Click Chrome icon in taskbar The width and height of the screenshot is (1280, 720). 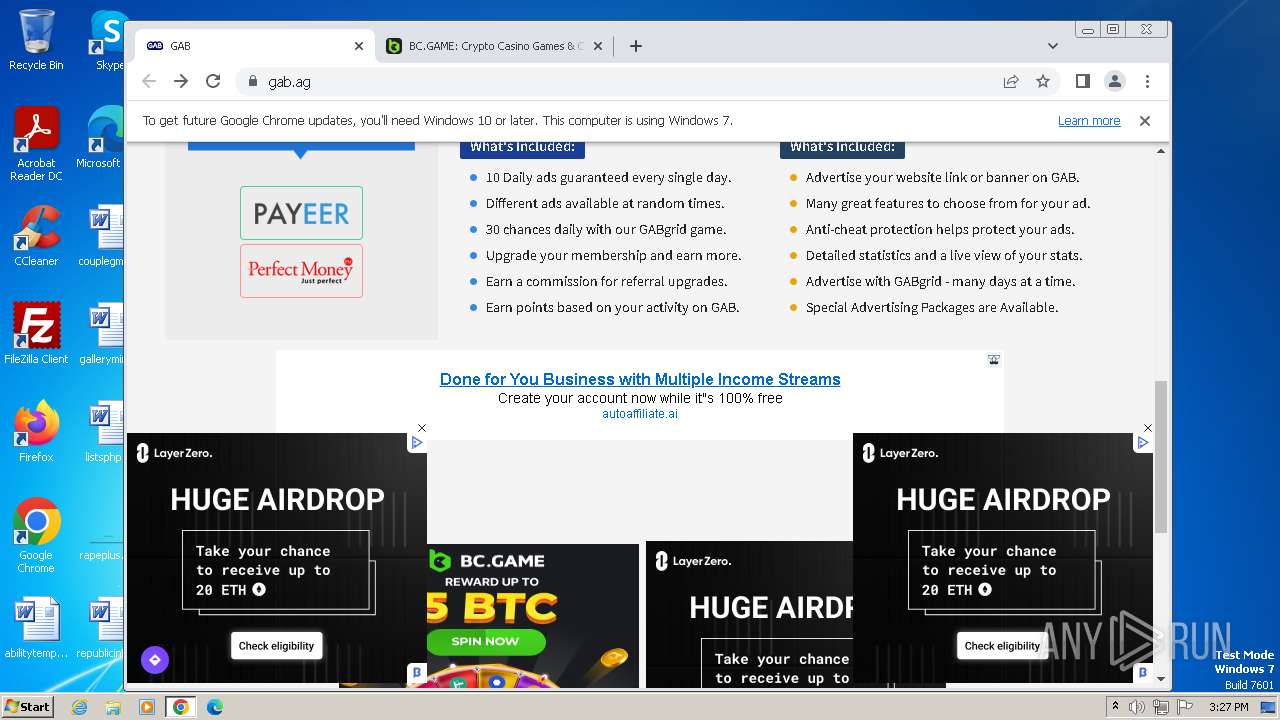(x=181, y=707)
